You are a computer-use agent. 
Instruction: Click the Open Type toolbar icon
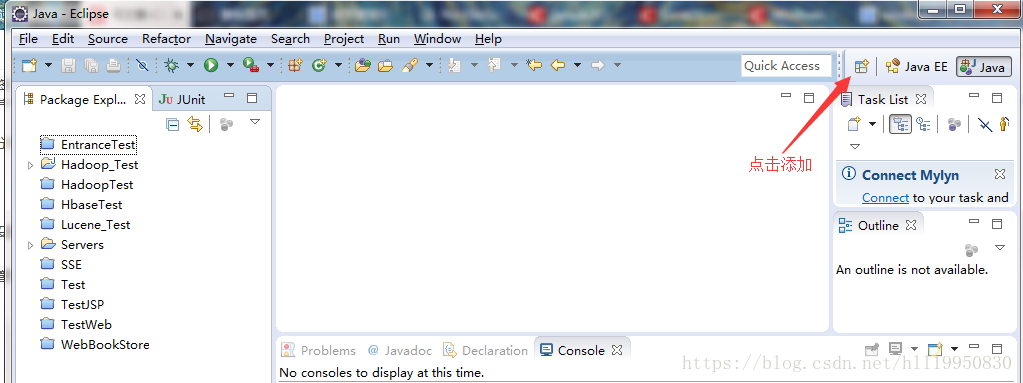coord(363,65)
